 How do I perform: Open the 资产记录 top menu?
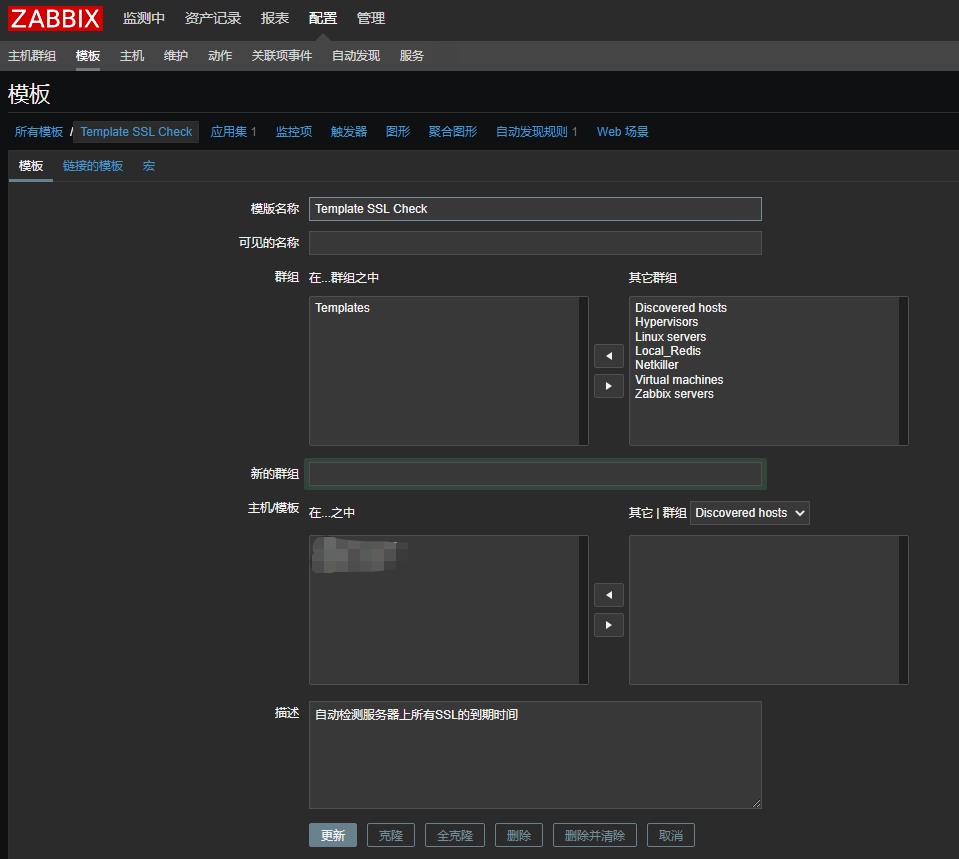pos(213,18)
